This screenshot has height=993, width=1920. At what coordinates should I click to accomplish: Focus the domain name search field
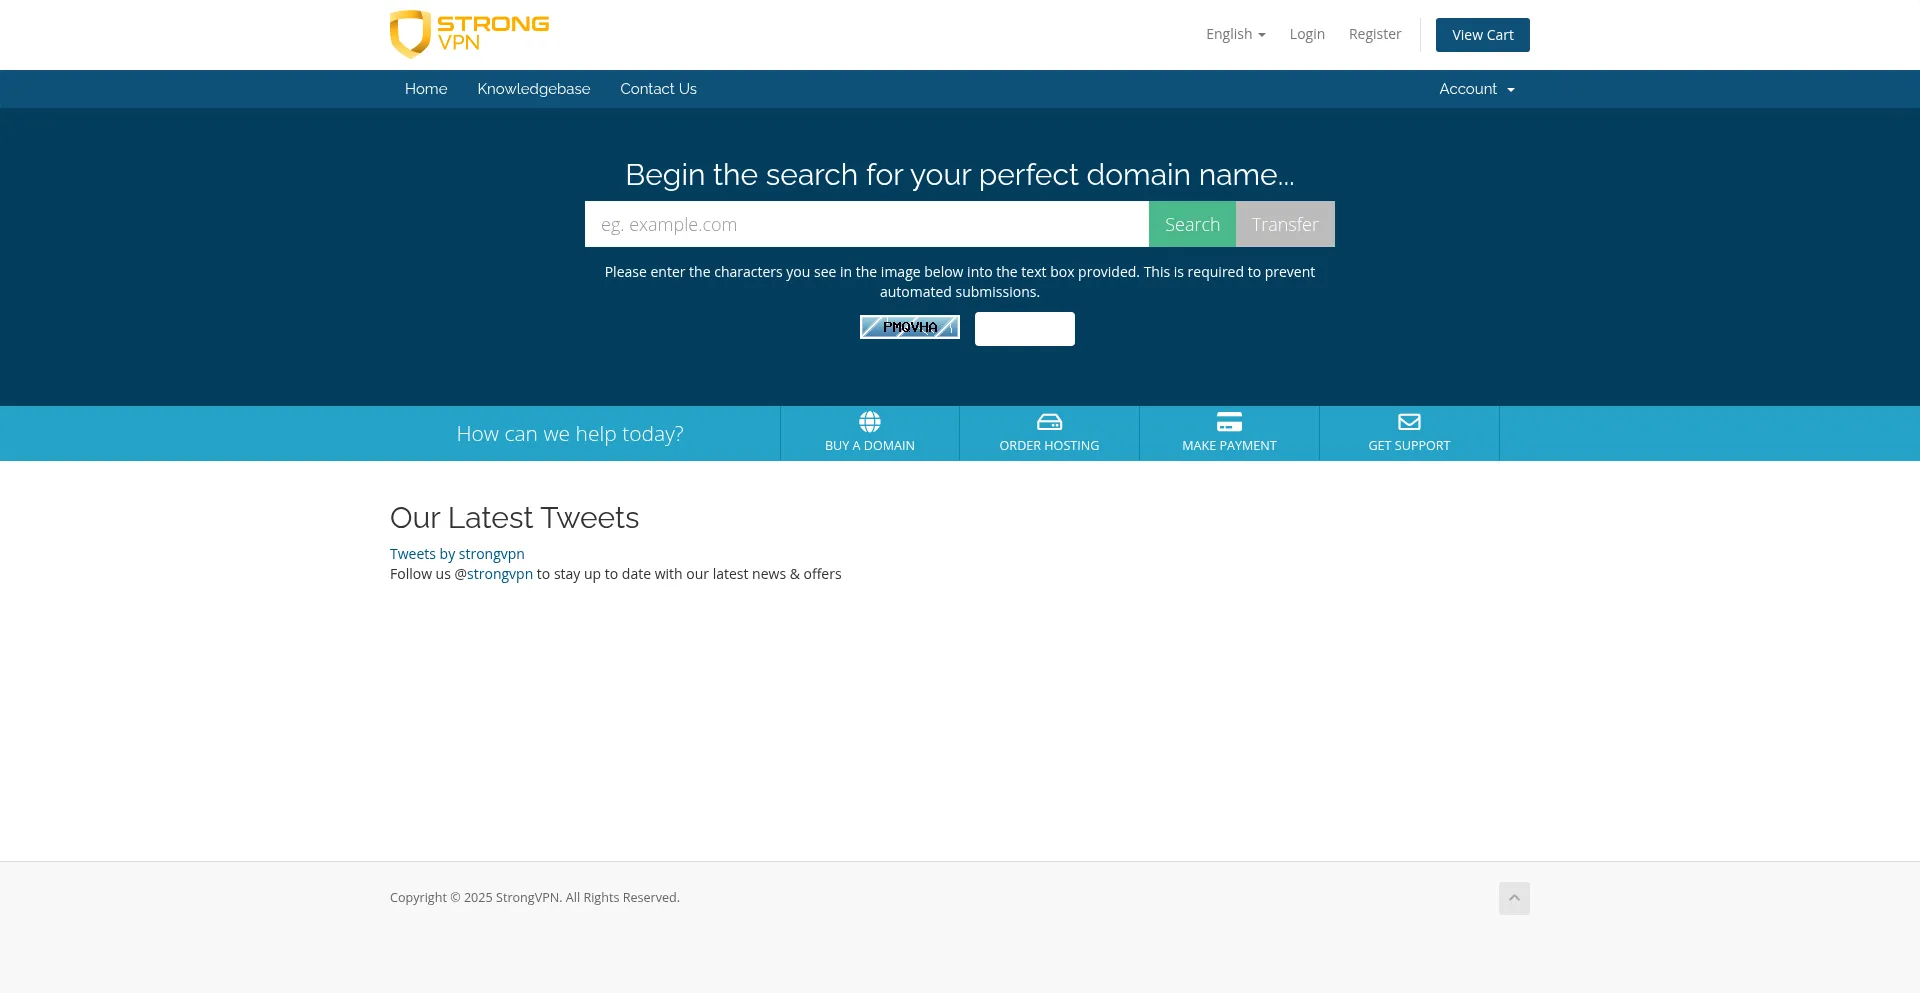(x=866, y=224)
